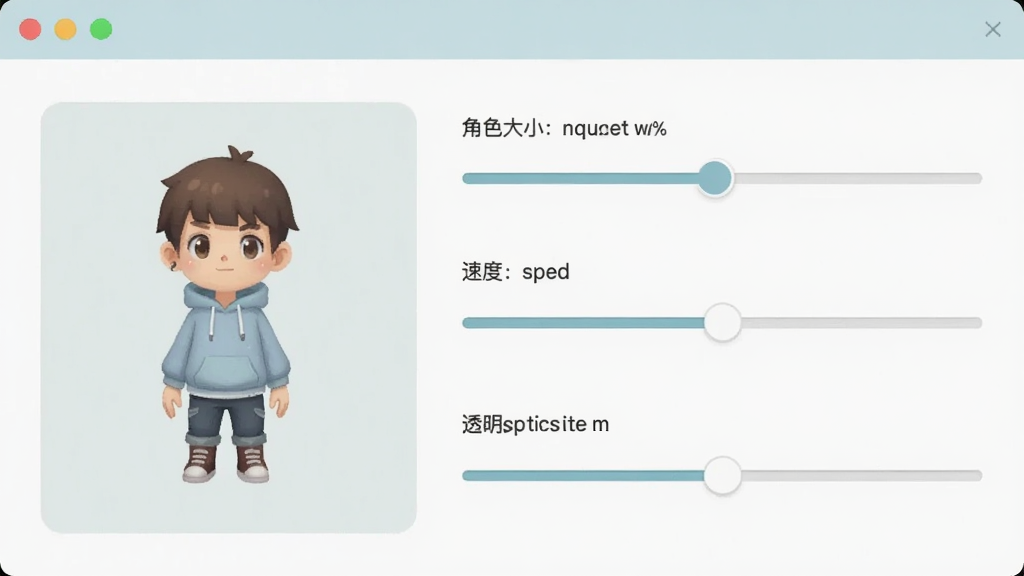Click the unfilled track of 角色大小 slider

[857, 178]
